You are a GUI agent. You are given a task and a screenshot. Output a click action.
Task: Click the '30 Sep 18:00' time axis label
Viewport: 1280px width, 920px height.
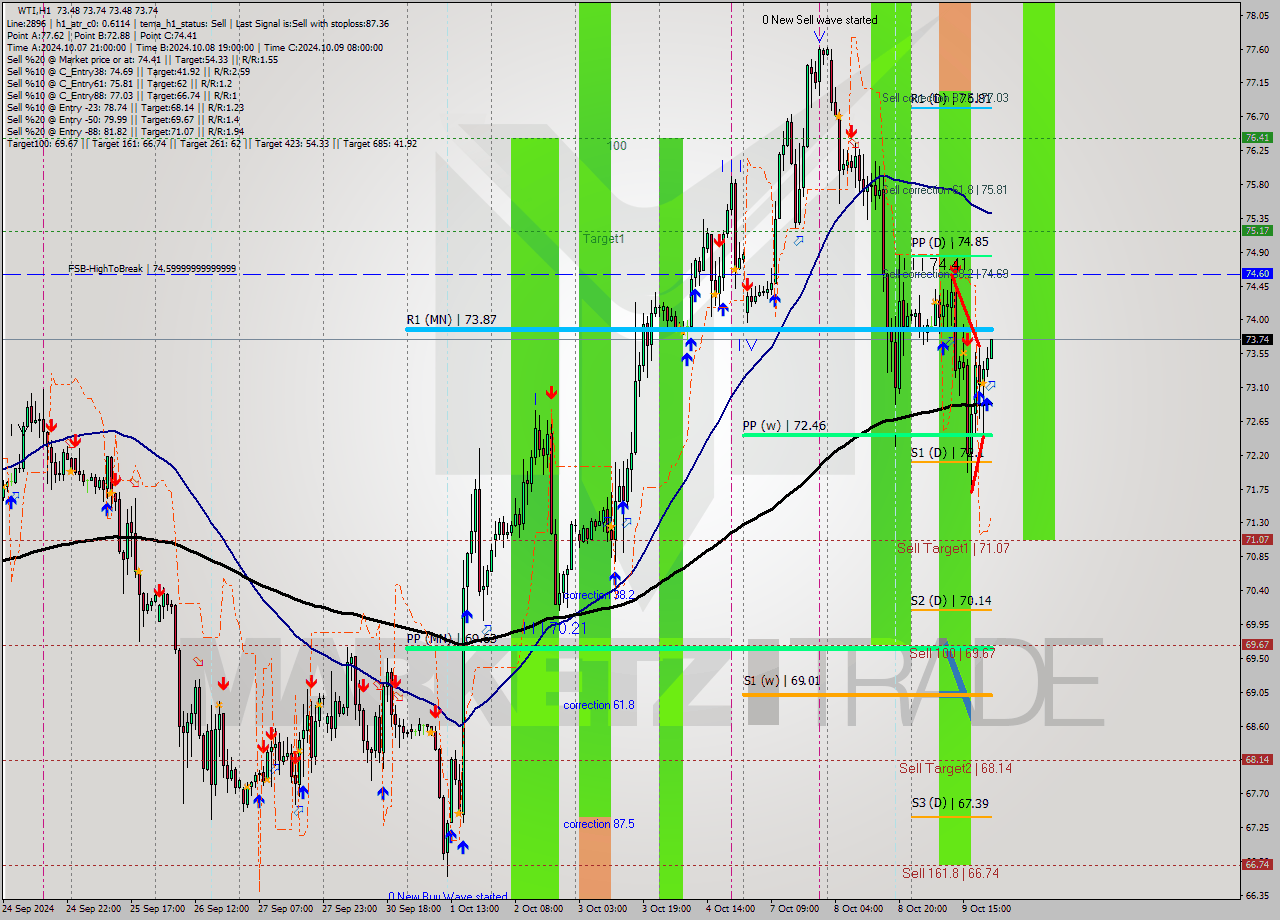point(413,909)
